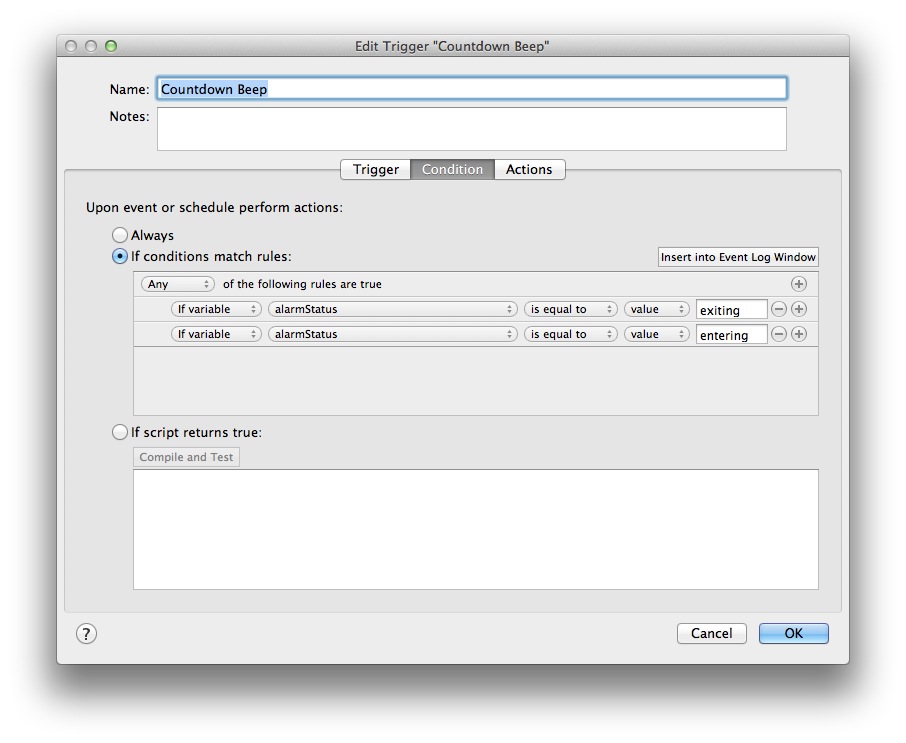Open the Any/All rules dropdown
Screen dimensions: 906x743
click(x=178, y=284)
